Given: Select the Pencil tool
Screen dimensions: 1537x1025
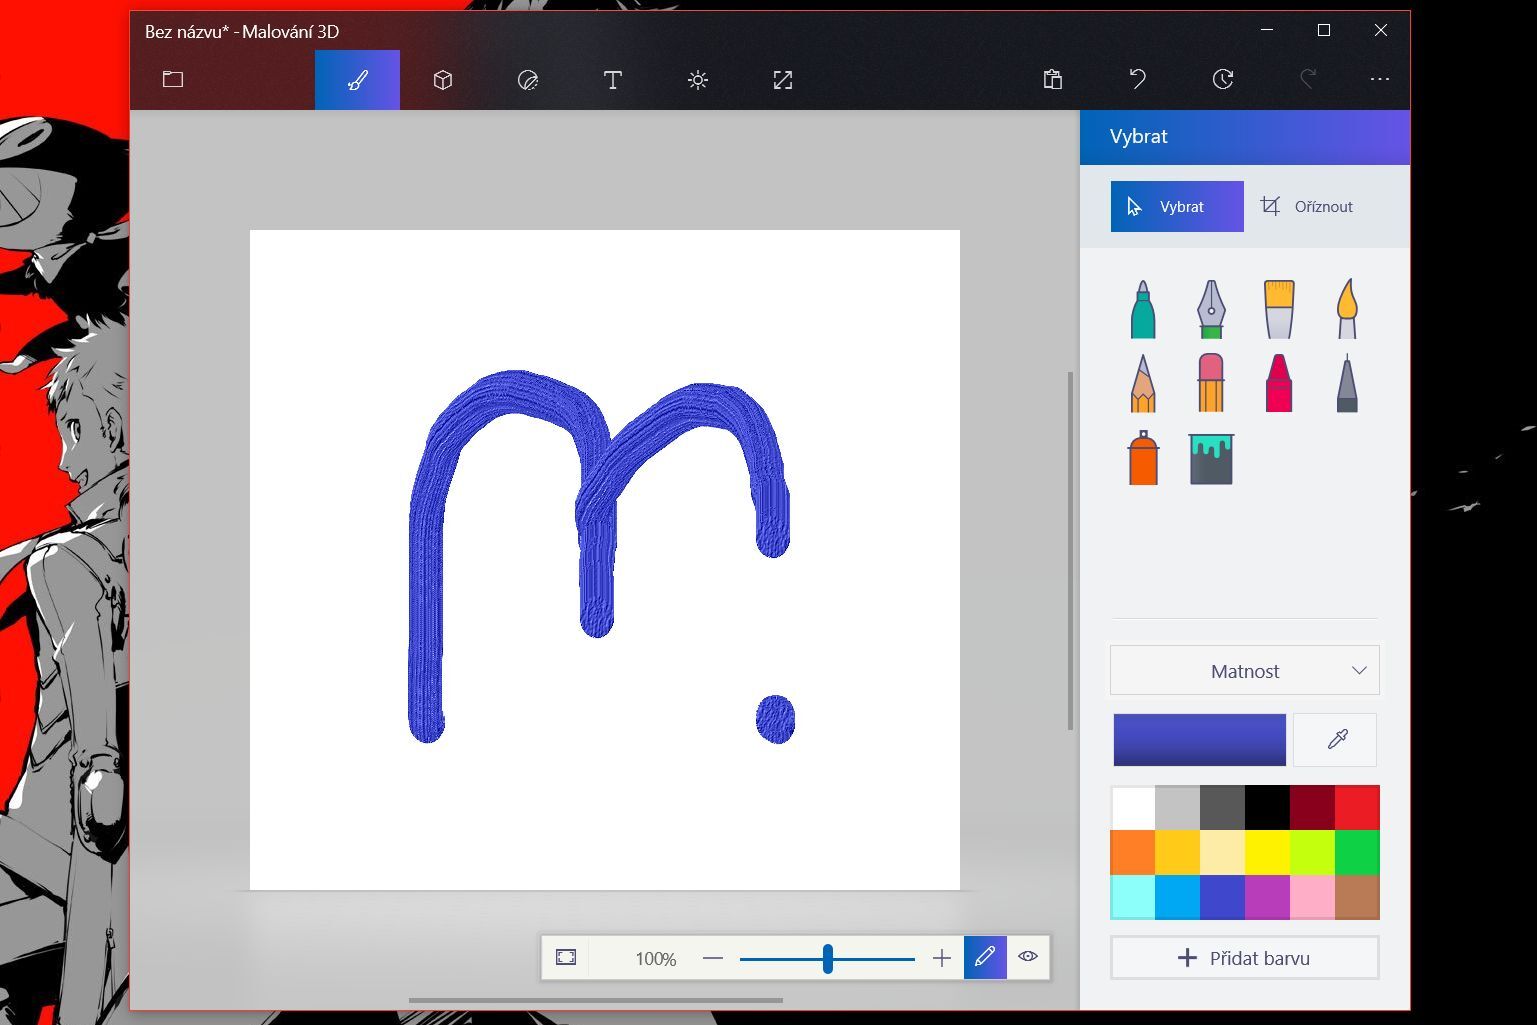Looking at the screenshot, I should tap(1143, 383).
